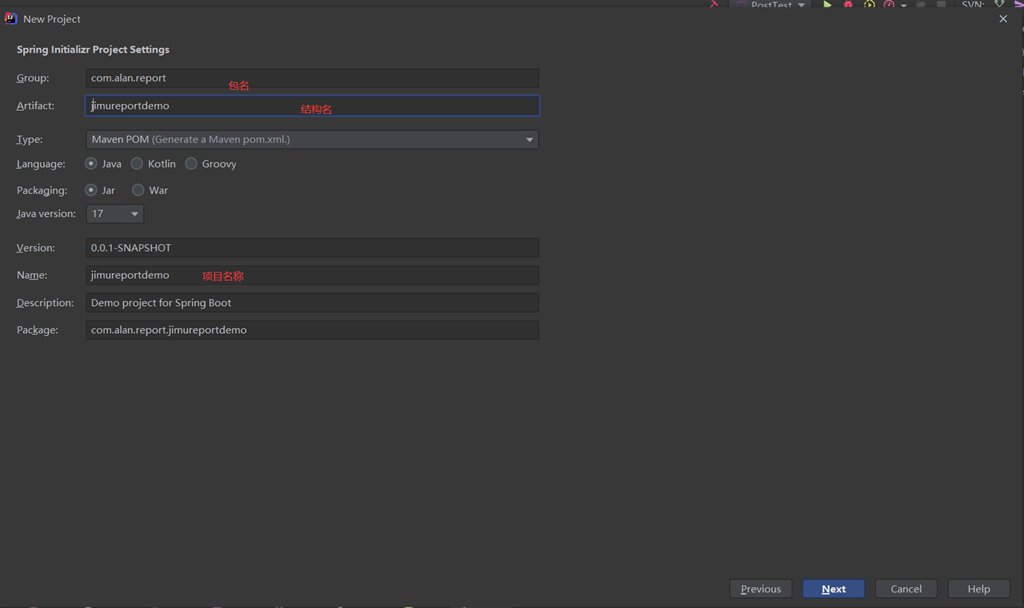Click the New Project window title
The width and height of the screenshot is (1024, 608).
pyautogui.click(x=52, y=19)
